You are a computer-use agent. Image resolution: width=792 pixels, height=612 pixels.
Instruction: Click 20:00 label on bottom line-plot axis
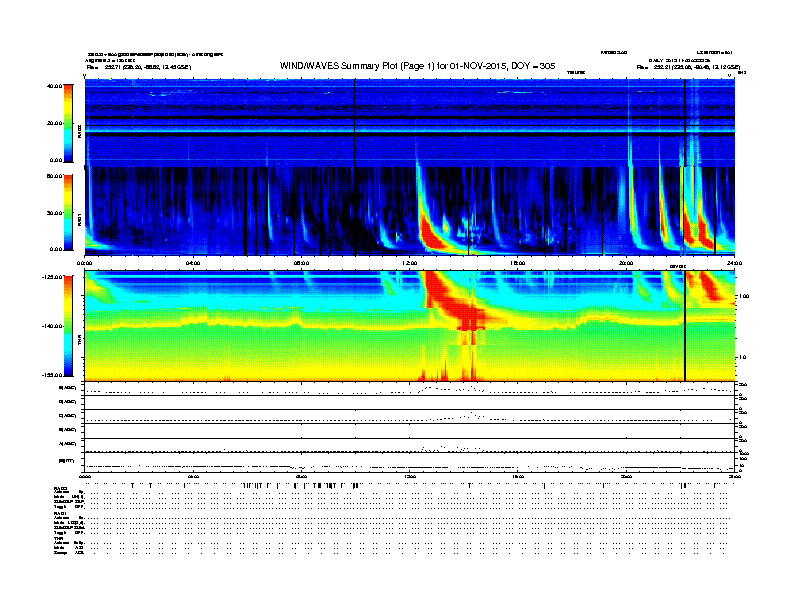tap(626, 476)
